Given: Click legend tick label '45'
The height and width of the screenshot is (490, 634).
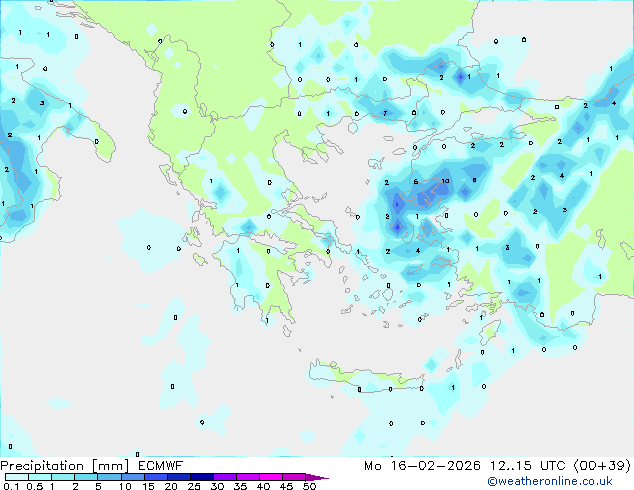Looking at the screenshot, I should (286, 486).
